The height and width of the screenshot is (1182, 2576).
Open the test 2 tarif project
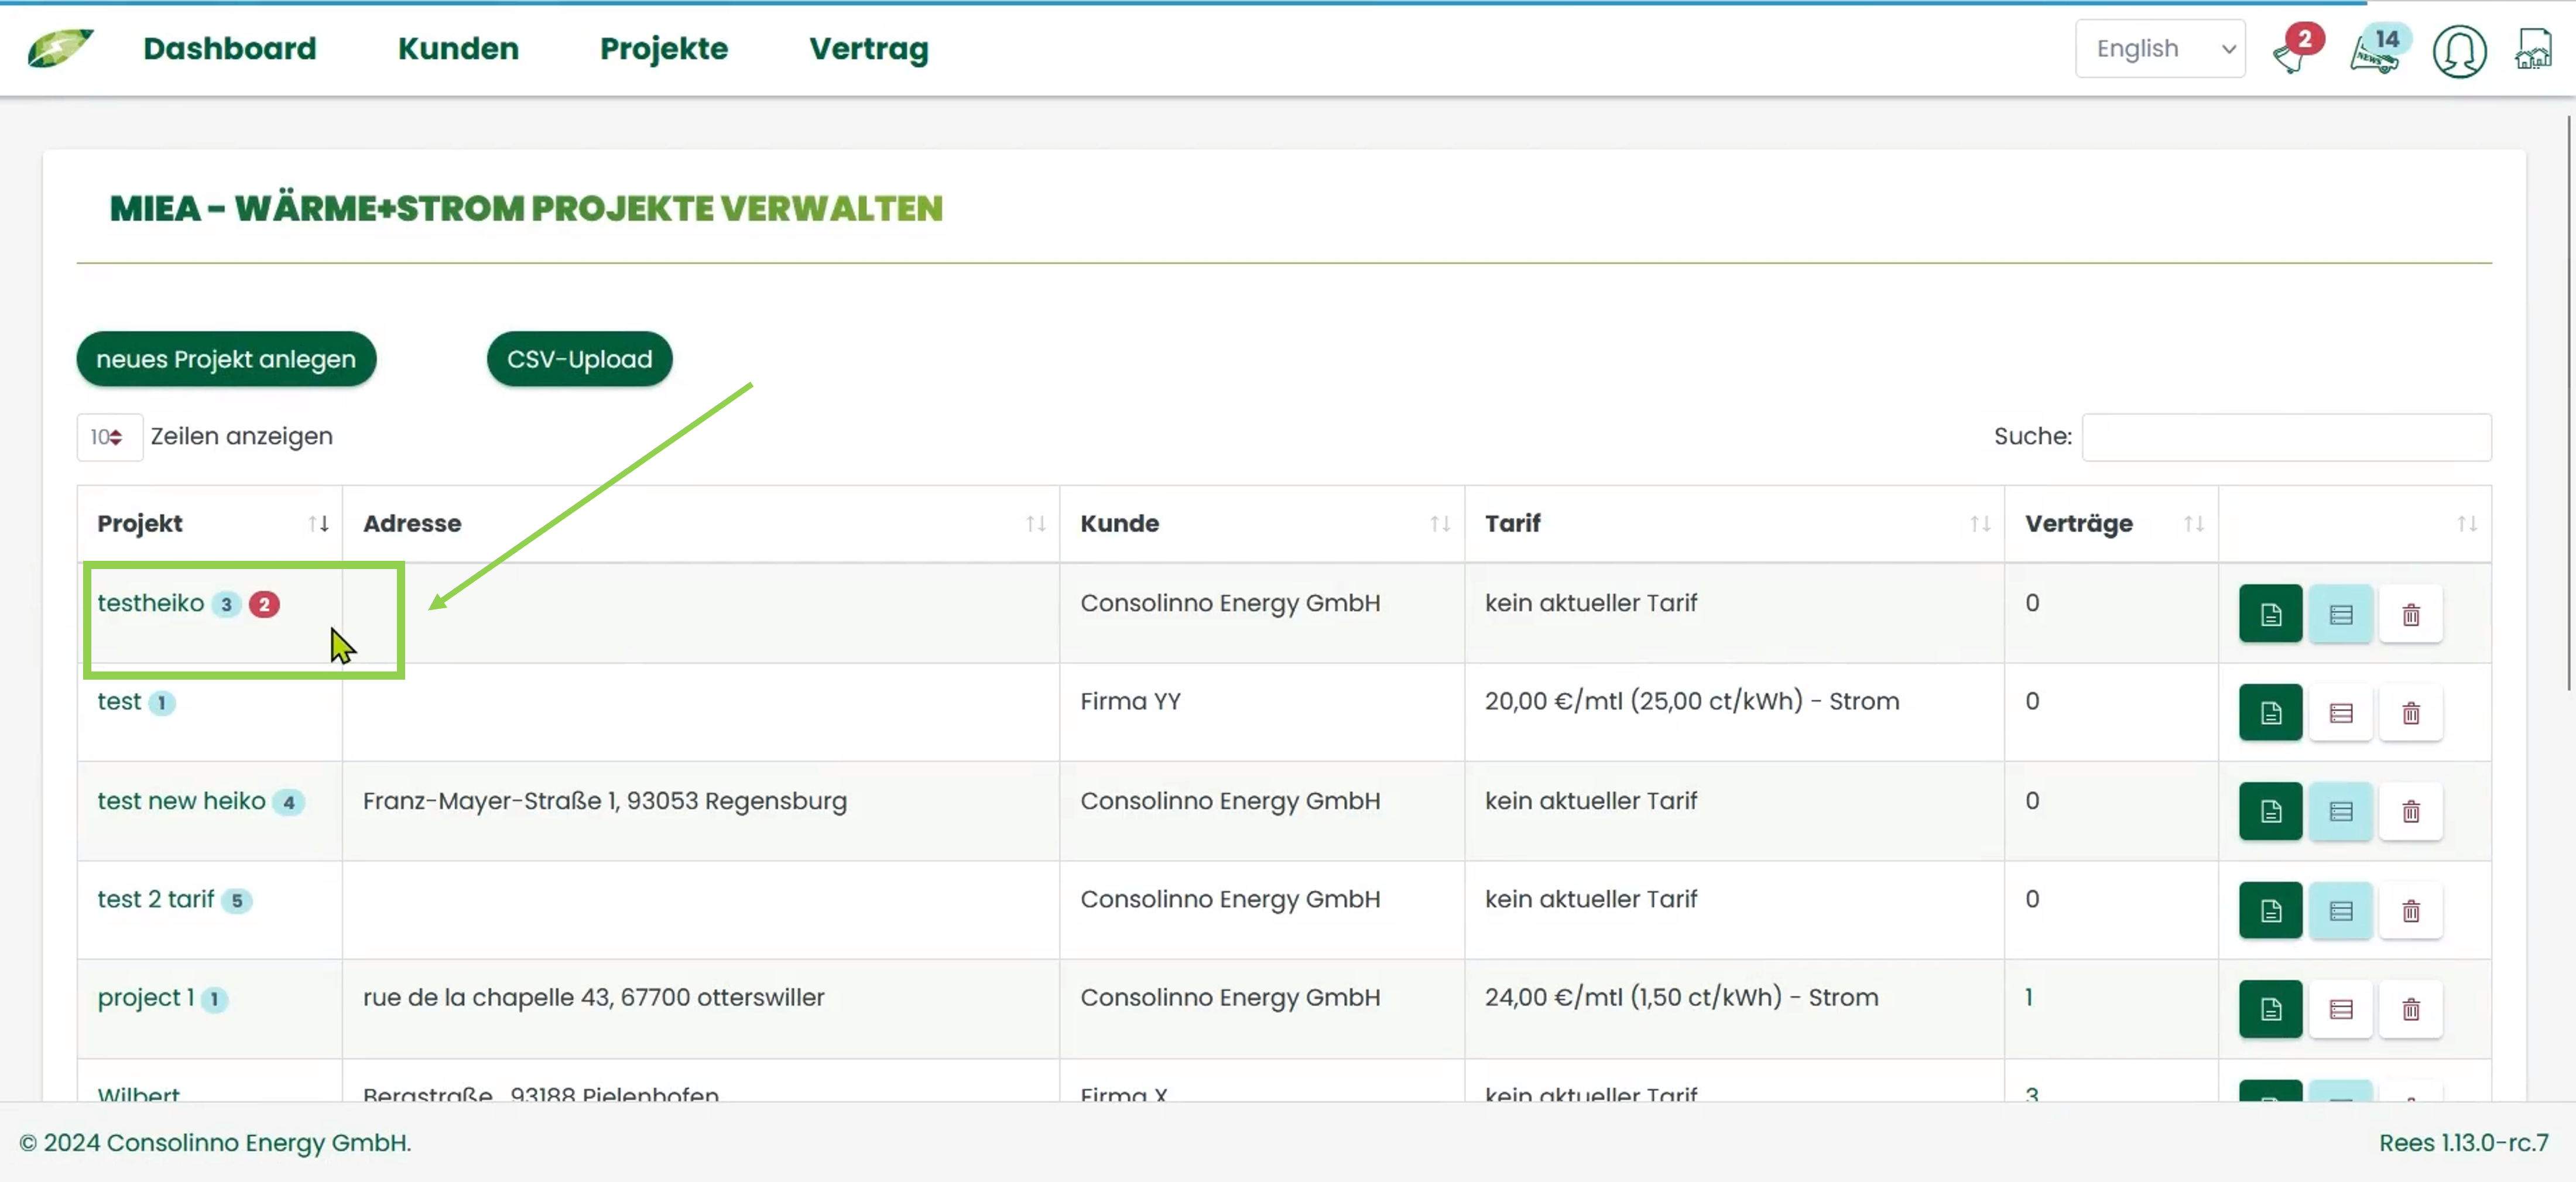pyautogui.click(x=155, y=899)
